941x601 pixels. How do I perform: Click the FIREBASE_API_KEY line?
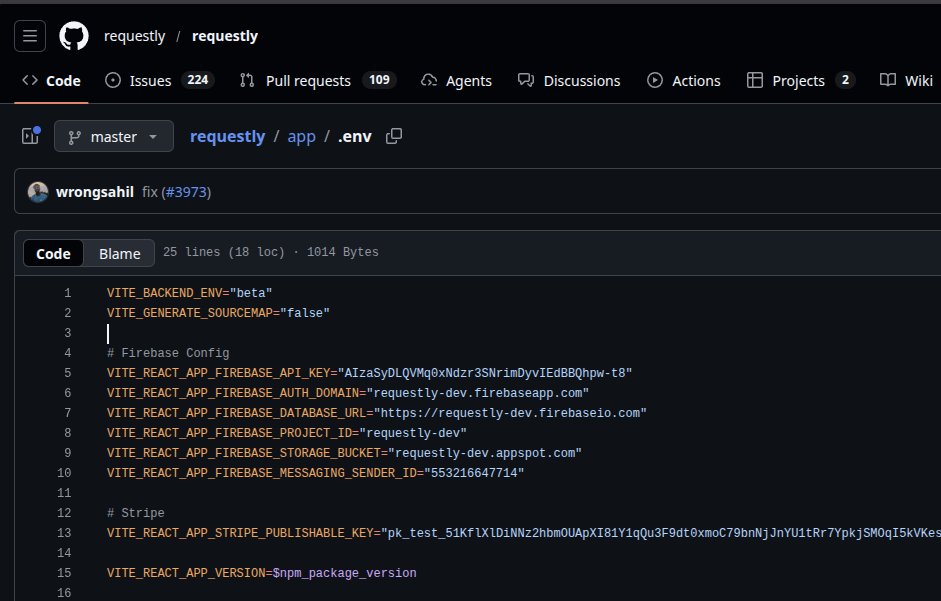pyautogui.click(x=369, y=373)
